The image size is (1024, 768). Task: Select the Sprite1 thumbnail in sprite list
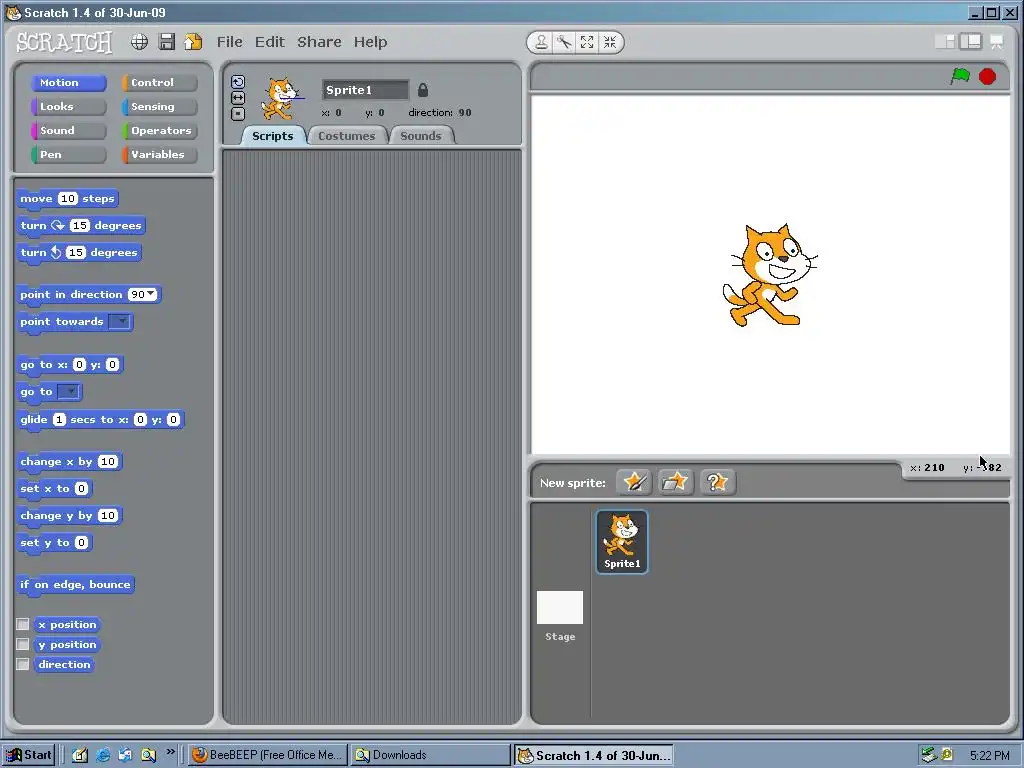pos(622,542)
